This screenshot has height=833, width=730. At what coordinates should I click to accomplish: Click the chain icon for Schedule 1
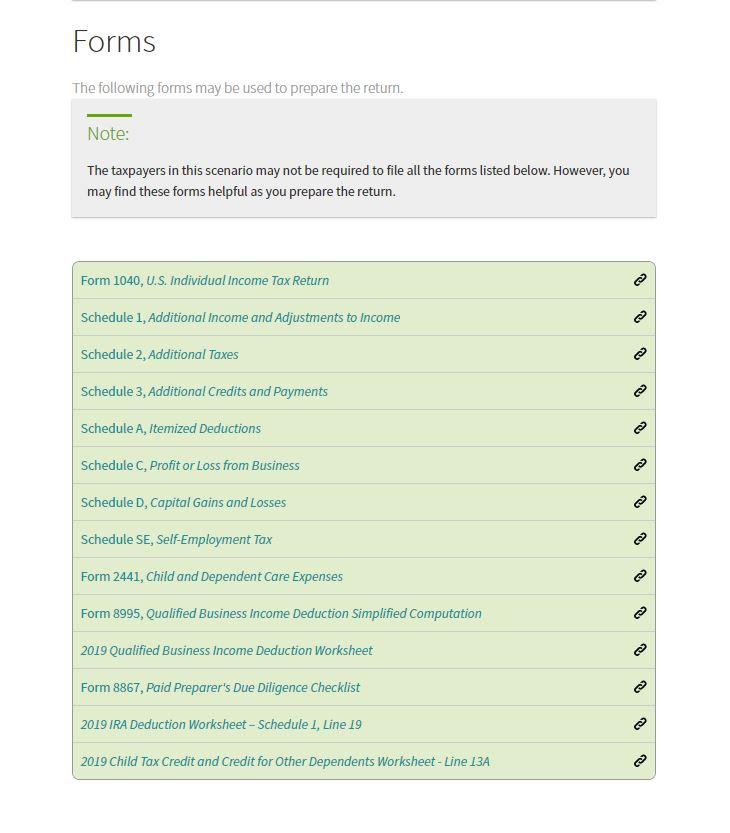pyautogui.click(x=639, y=317)
